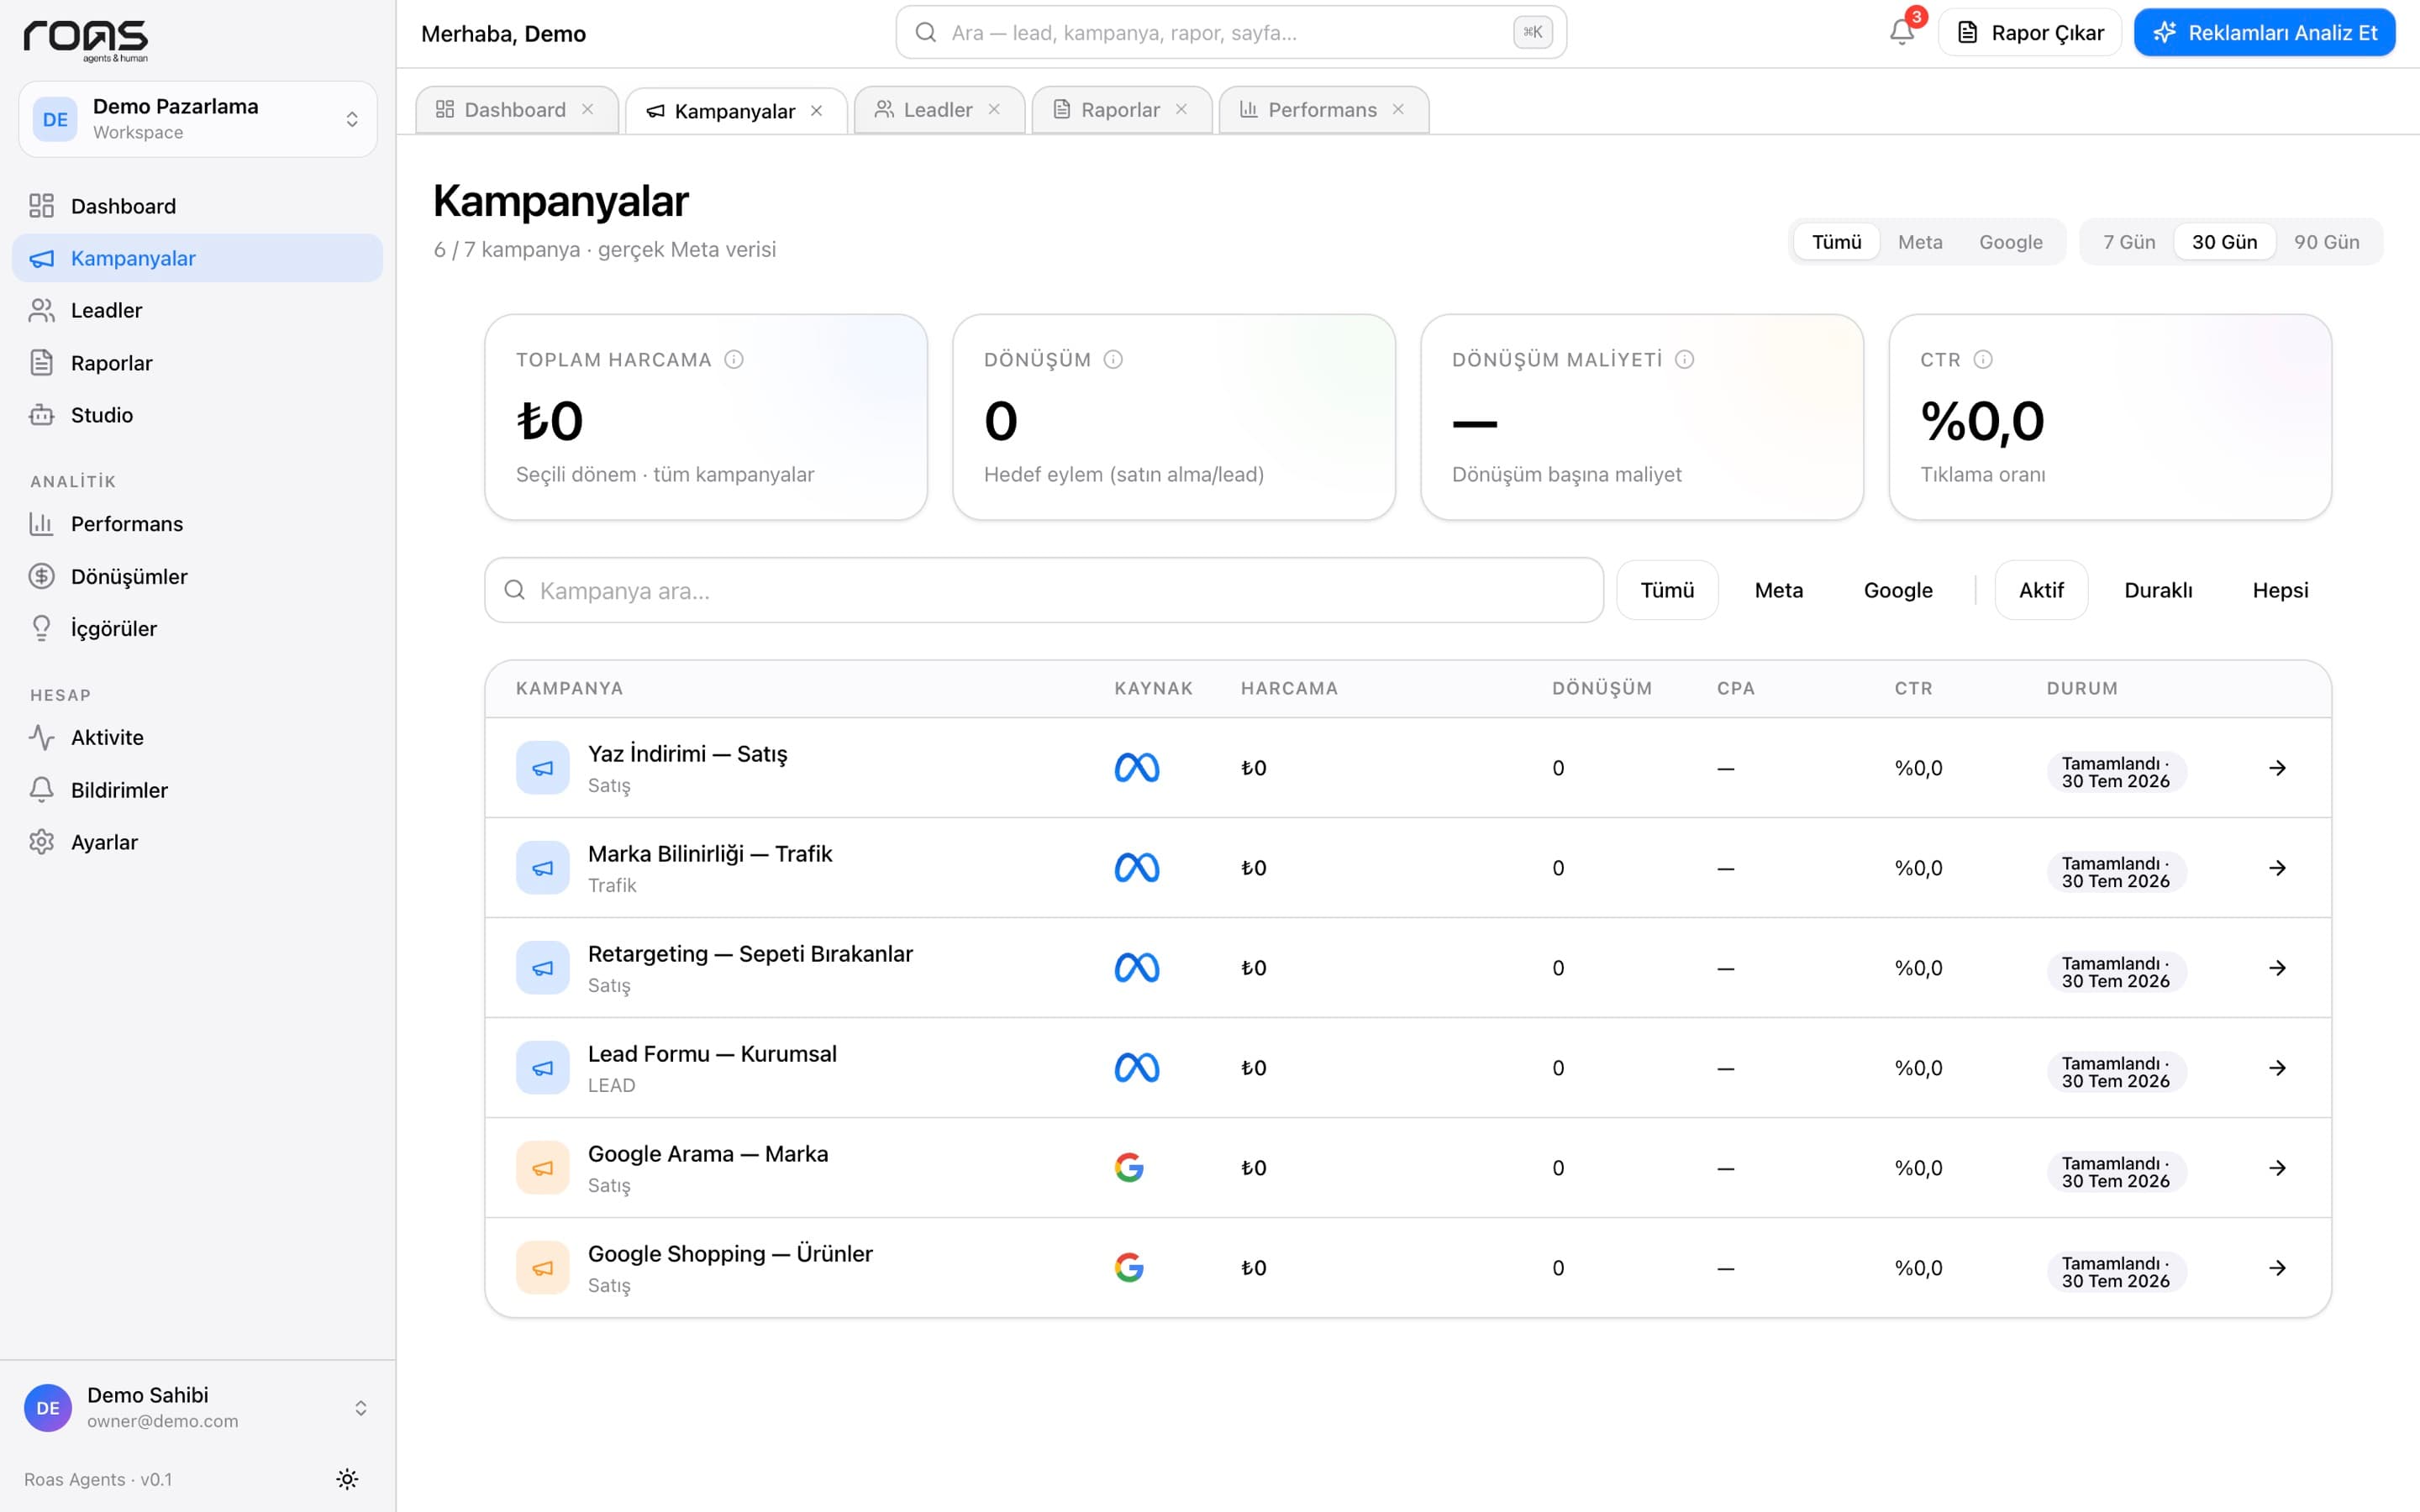Screen dimensions: 2420x1512
Task: Filter campaign list by Duraklı status
Action: 2158,590
